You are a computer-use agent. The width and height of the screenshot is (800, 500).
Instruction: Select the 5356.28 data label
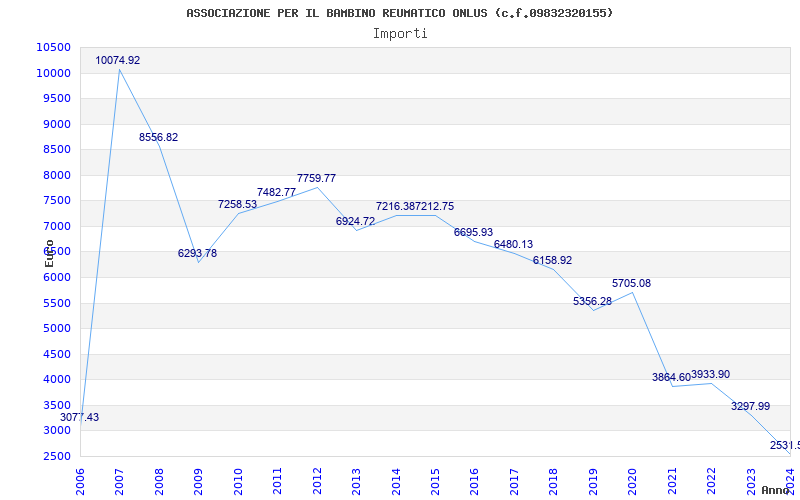click(x=592, y=302)
